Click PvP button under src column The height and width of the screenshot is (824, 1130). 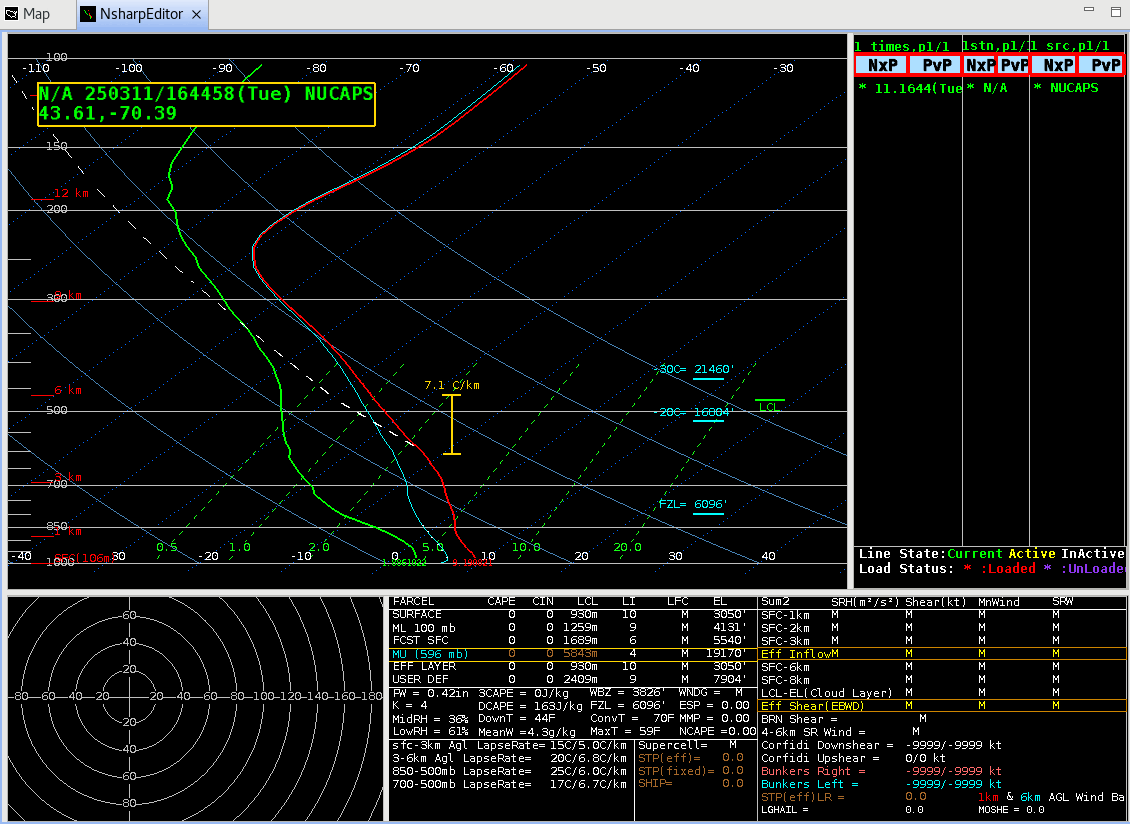1101,65
